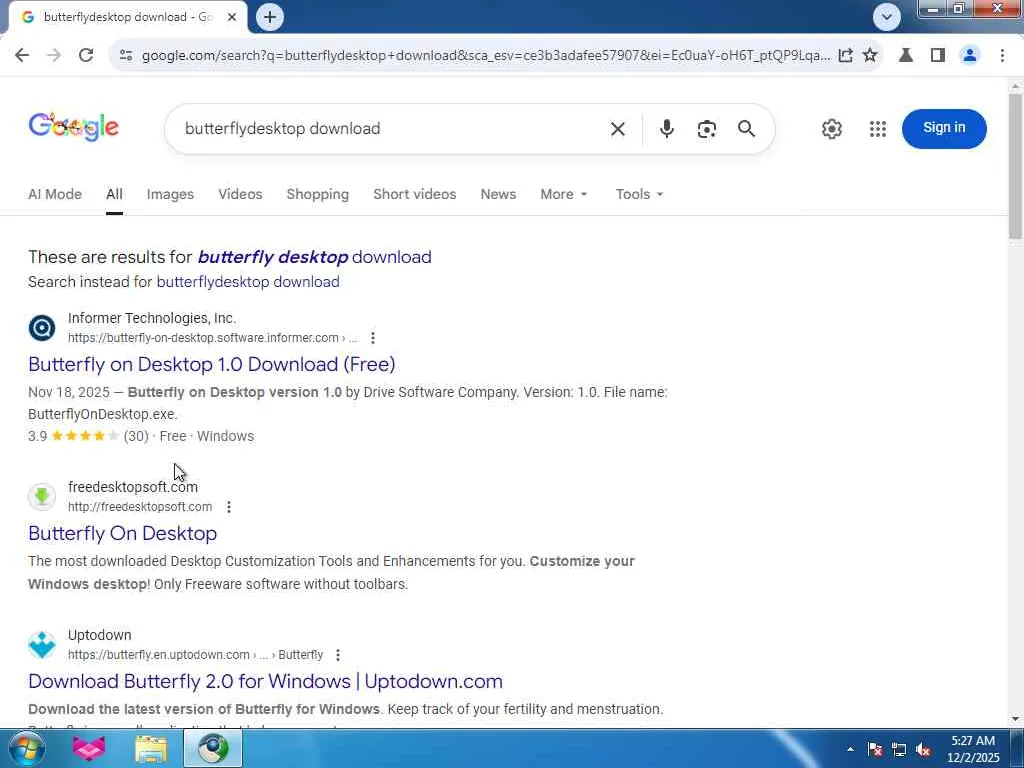Screen dimensions: 1024x768
Task: Click the network tray icon
Action: [899, 749]
